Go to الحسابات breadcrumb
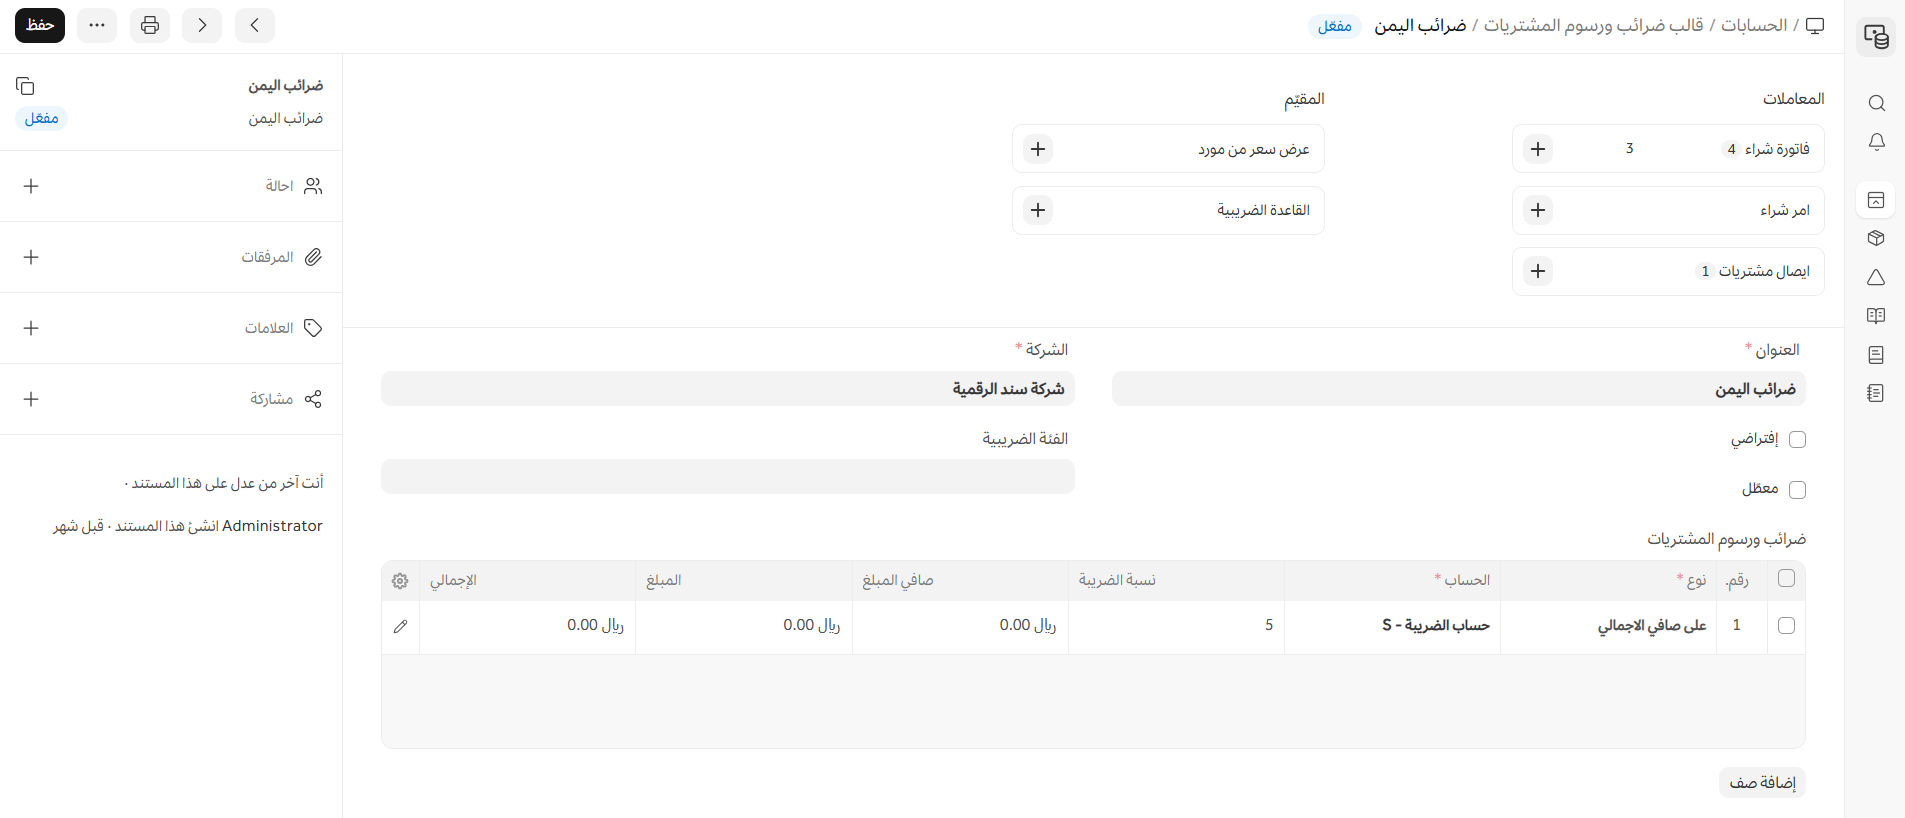 pos(1753,25)
